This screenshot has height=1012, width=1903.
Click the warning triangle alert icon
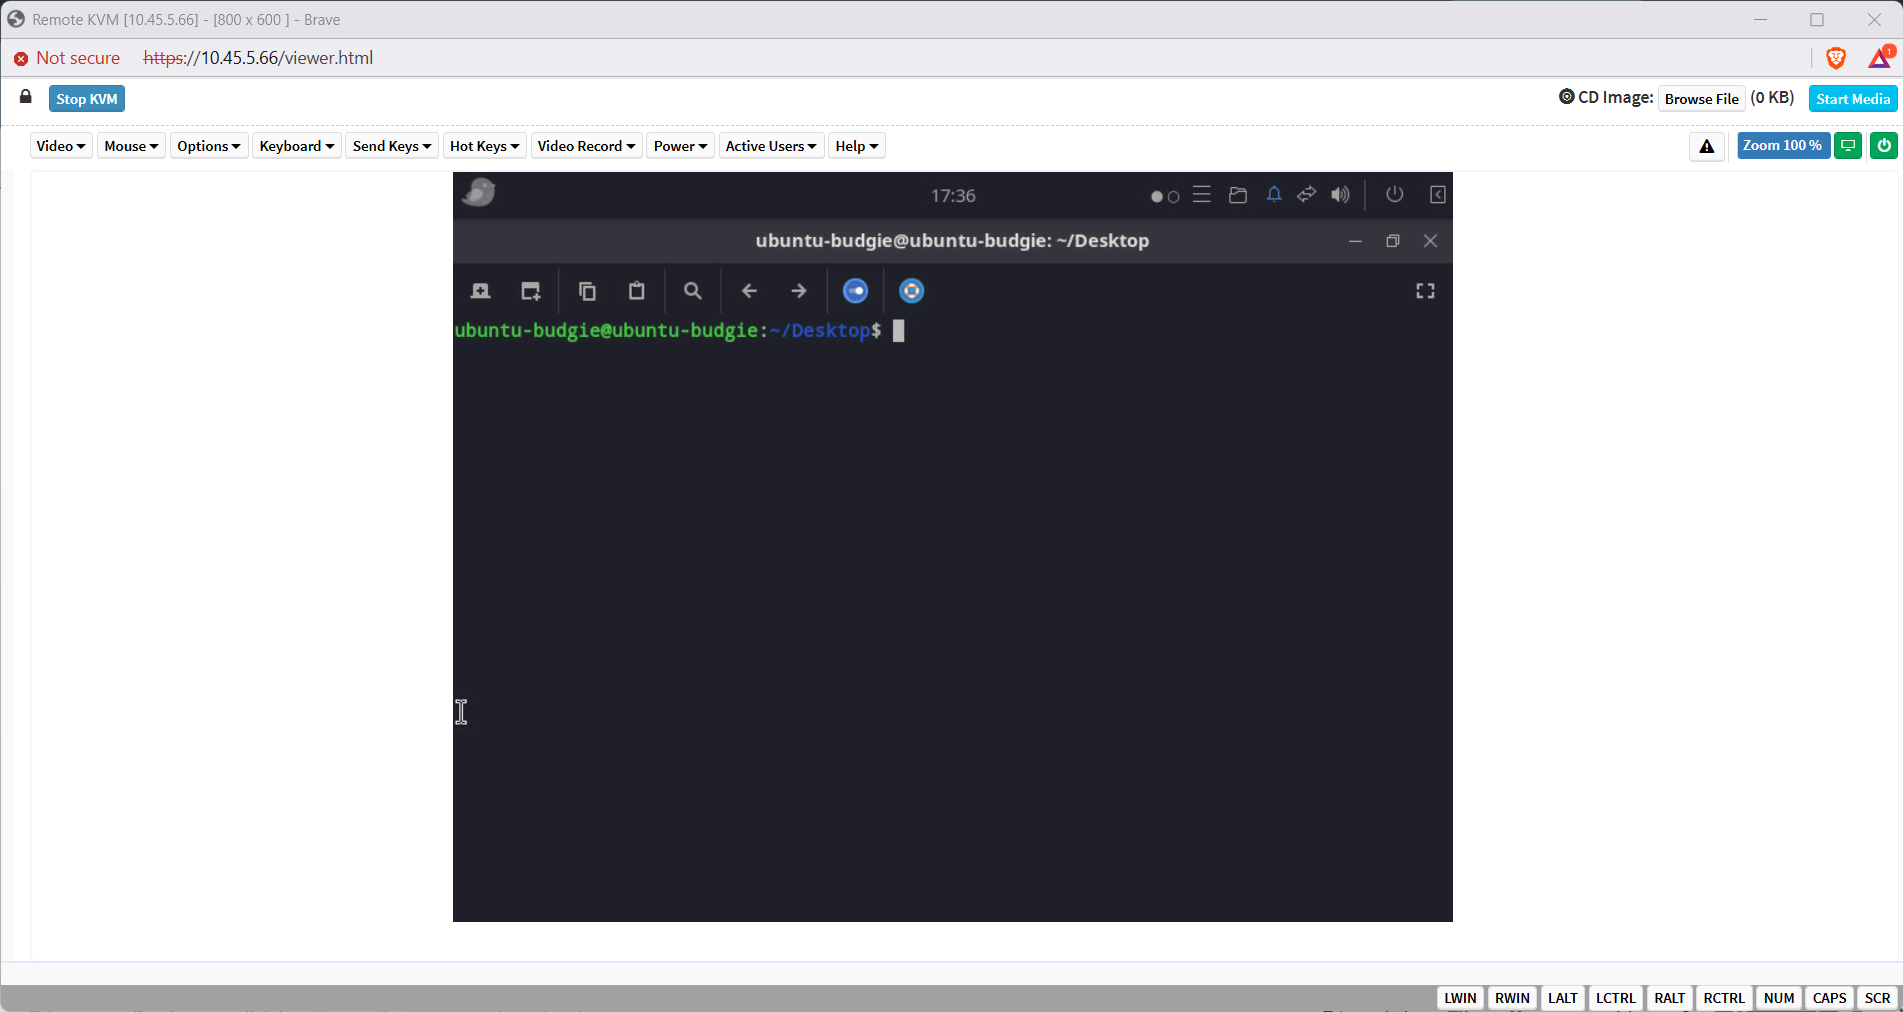click(1706, 146)
